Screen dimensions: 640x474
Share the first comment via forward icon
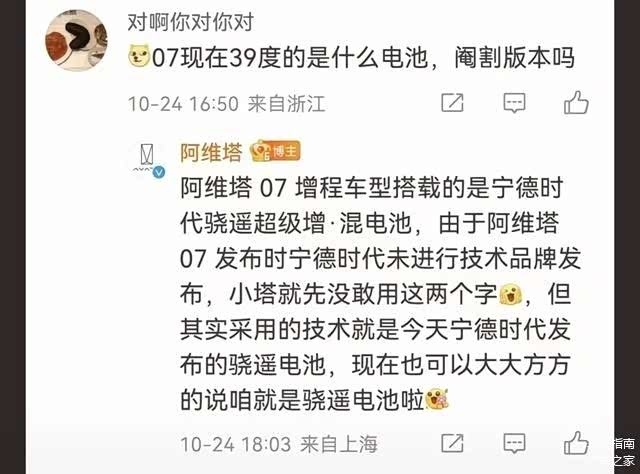452,102
